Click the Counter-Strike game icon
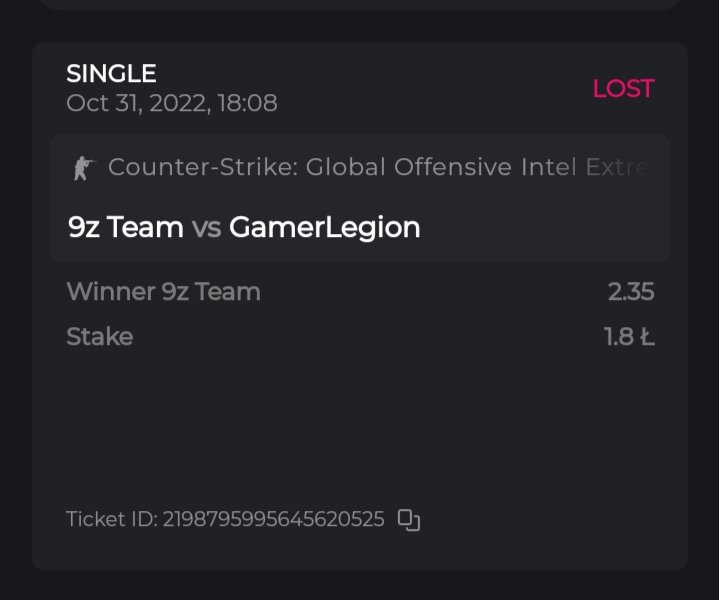Viewport: 719px width, 600px height. [82, 168]
